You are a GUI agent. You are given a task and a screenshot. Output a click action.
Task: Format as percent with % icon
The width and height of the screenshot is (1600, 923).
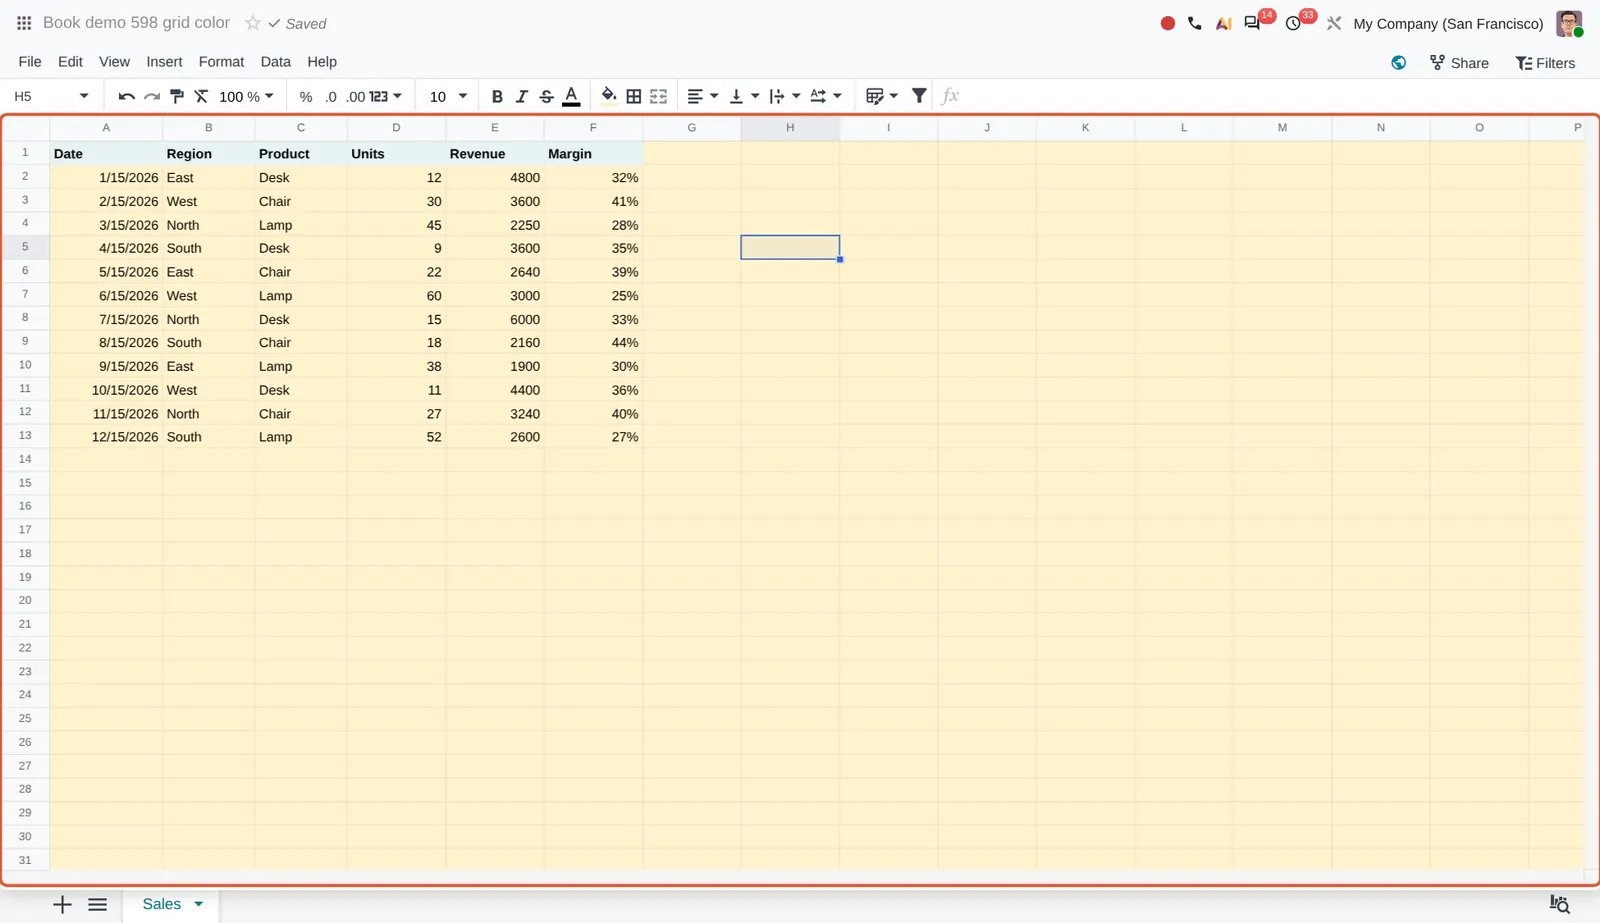(306, 96)
